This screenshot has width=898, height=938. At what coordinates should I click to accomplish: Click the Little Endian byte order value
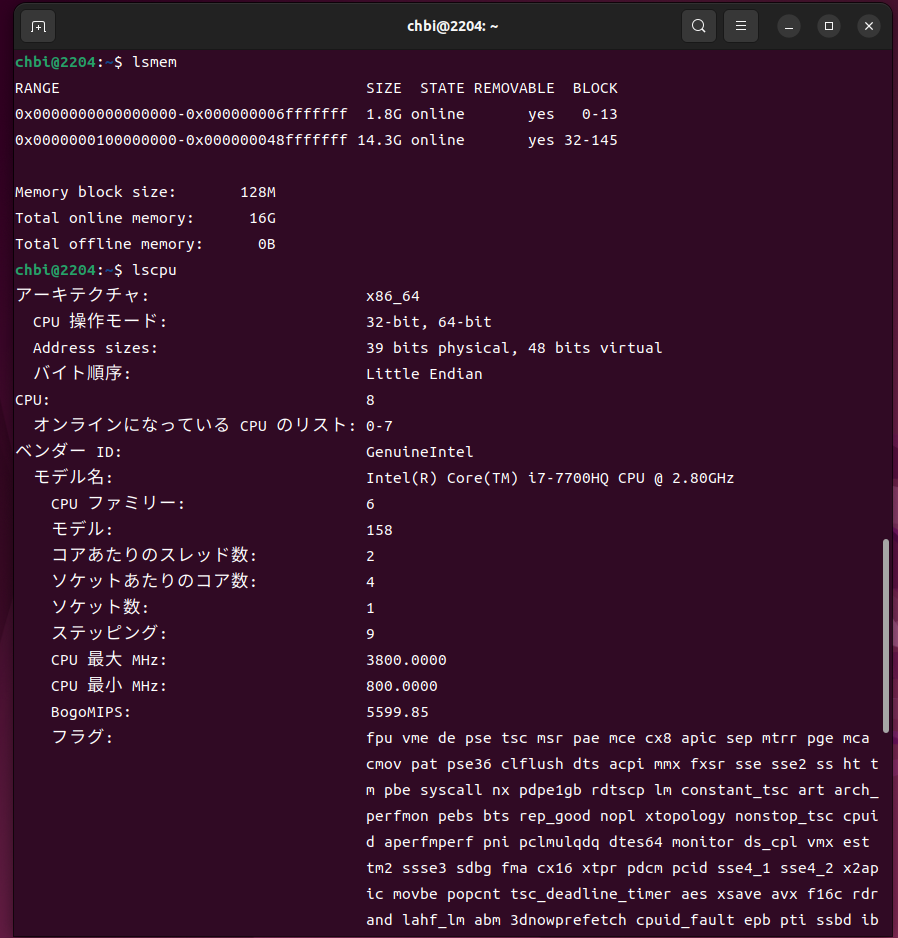[x=424, y=374]
